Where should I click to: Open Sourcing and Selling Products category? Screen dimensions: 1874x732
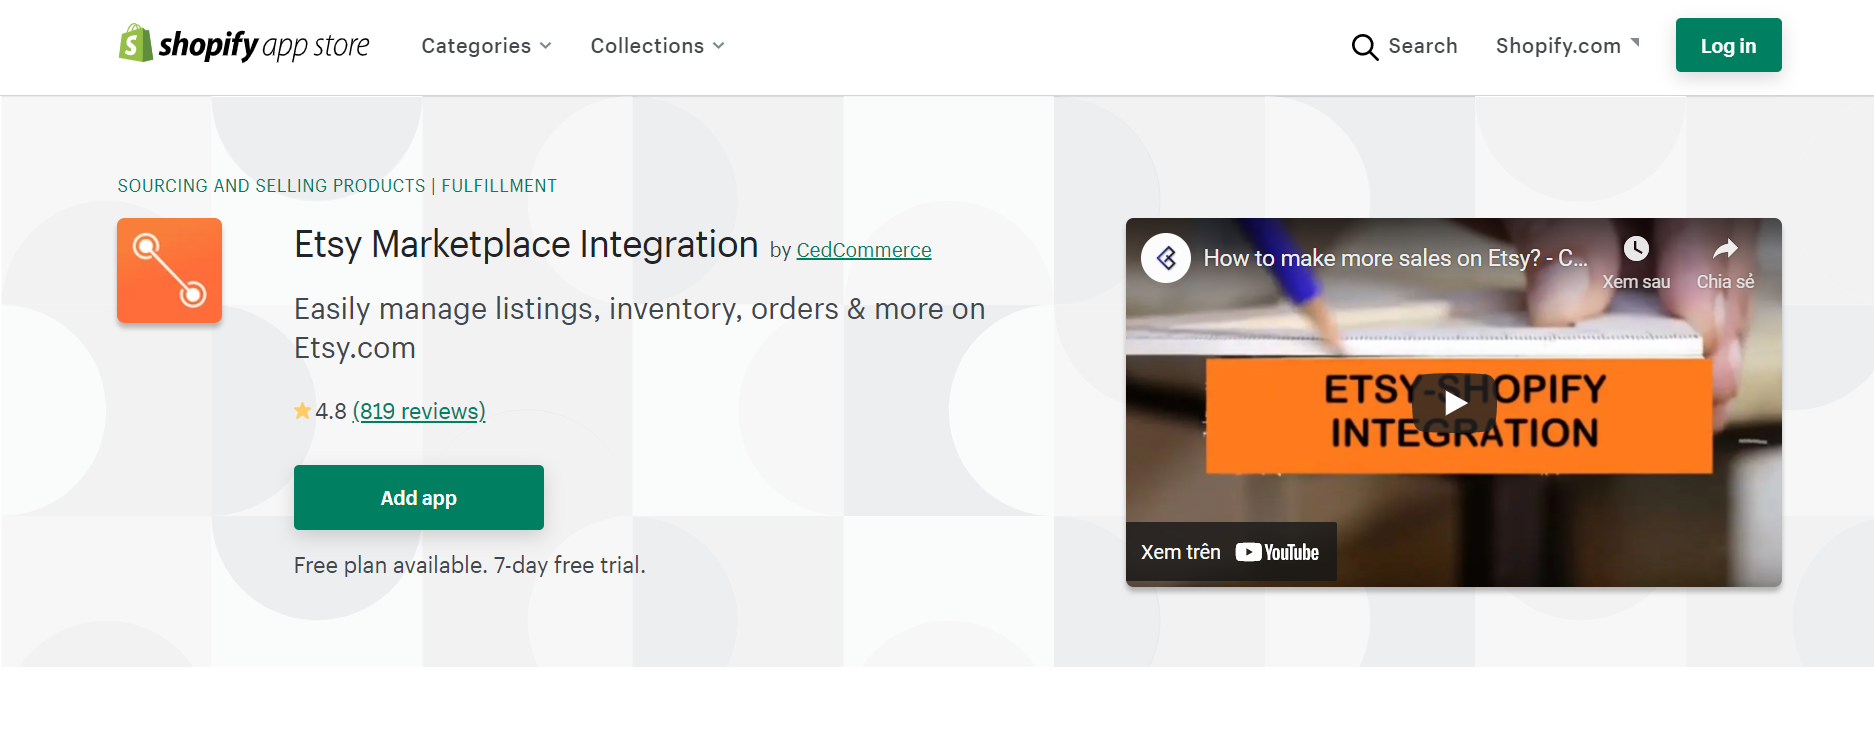point(271,186)
